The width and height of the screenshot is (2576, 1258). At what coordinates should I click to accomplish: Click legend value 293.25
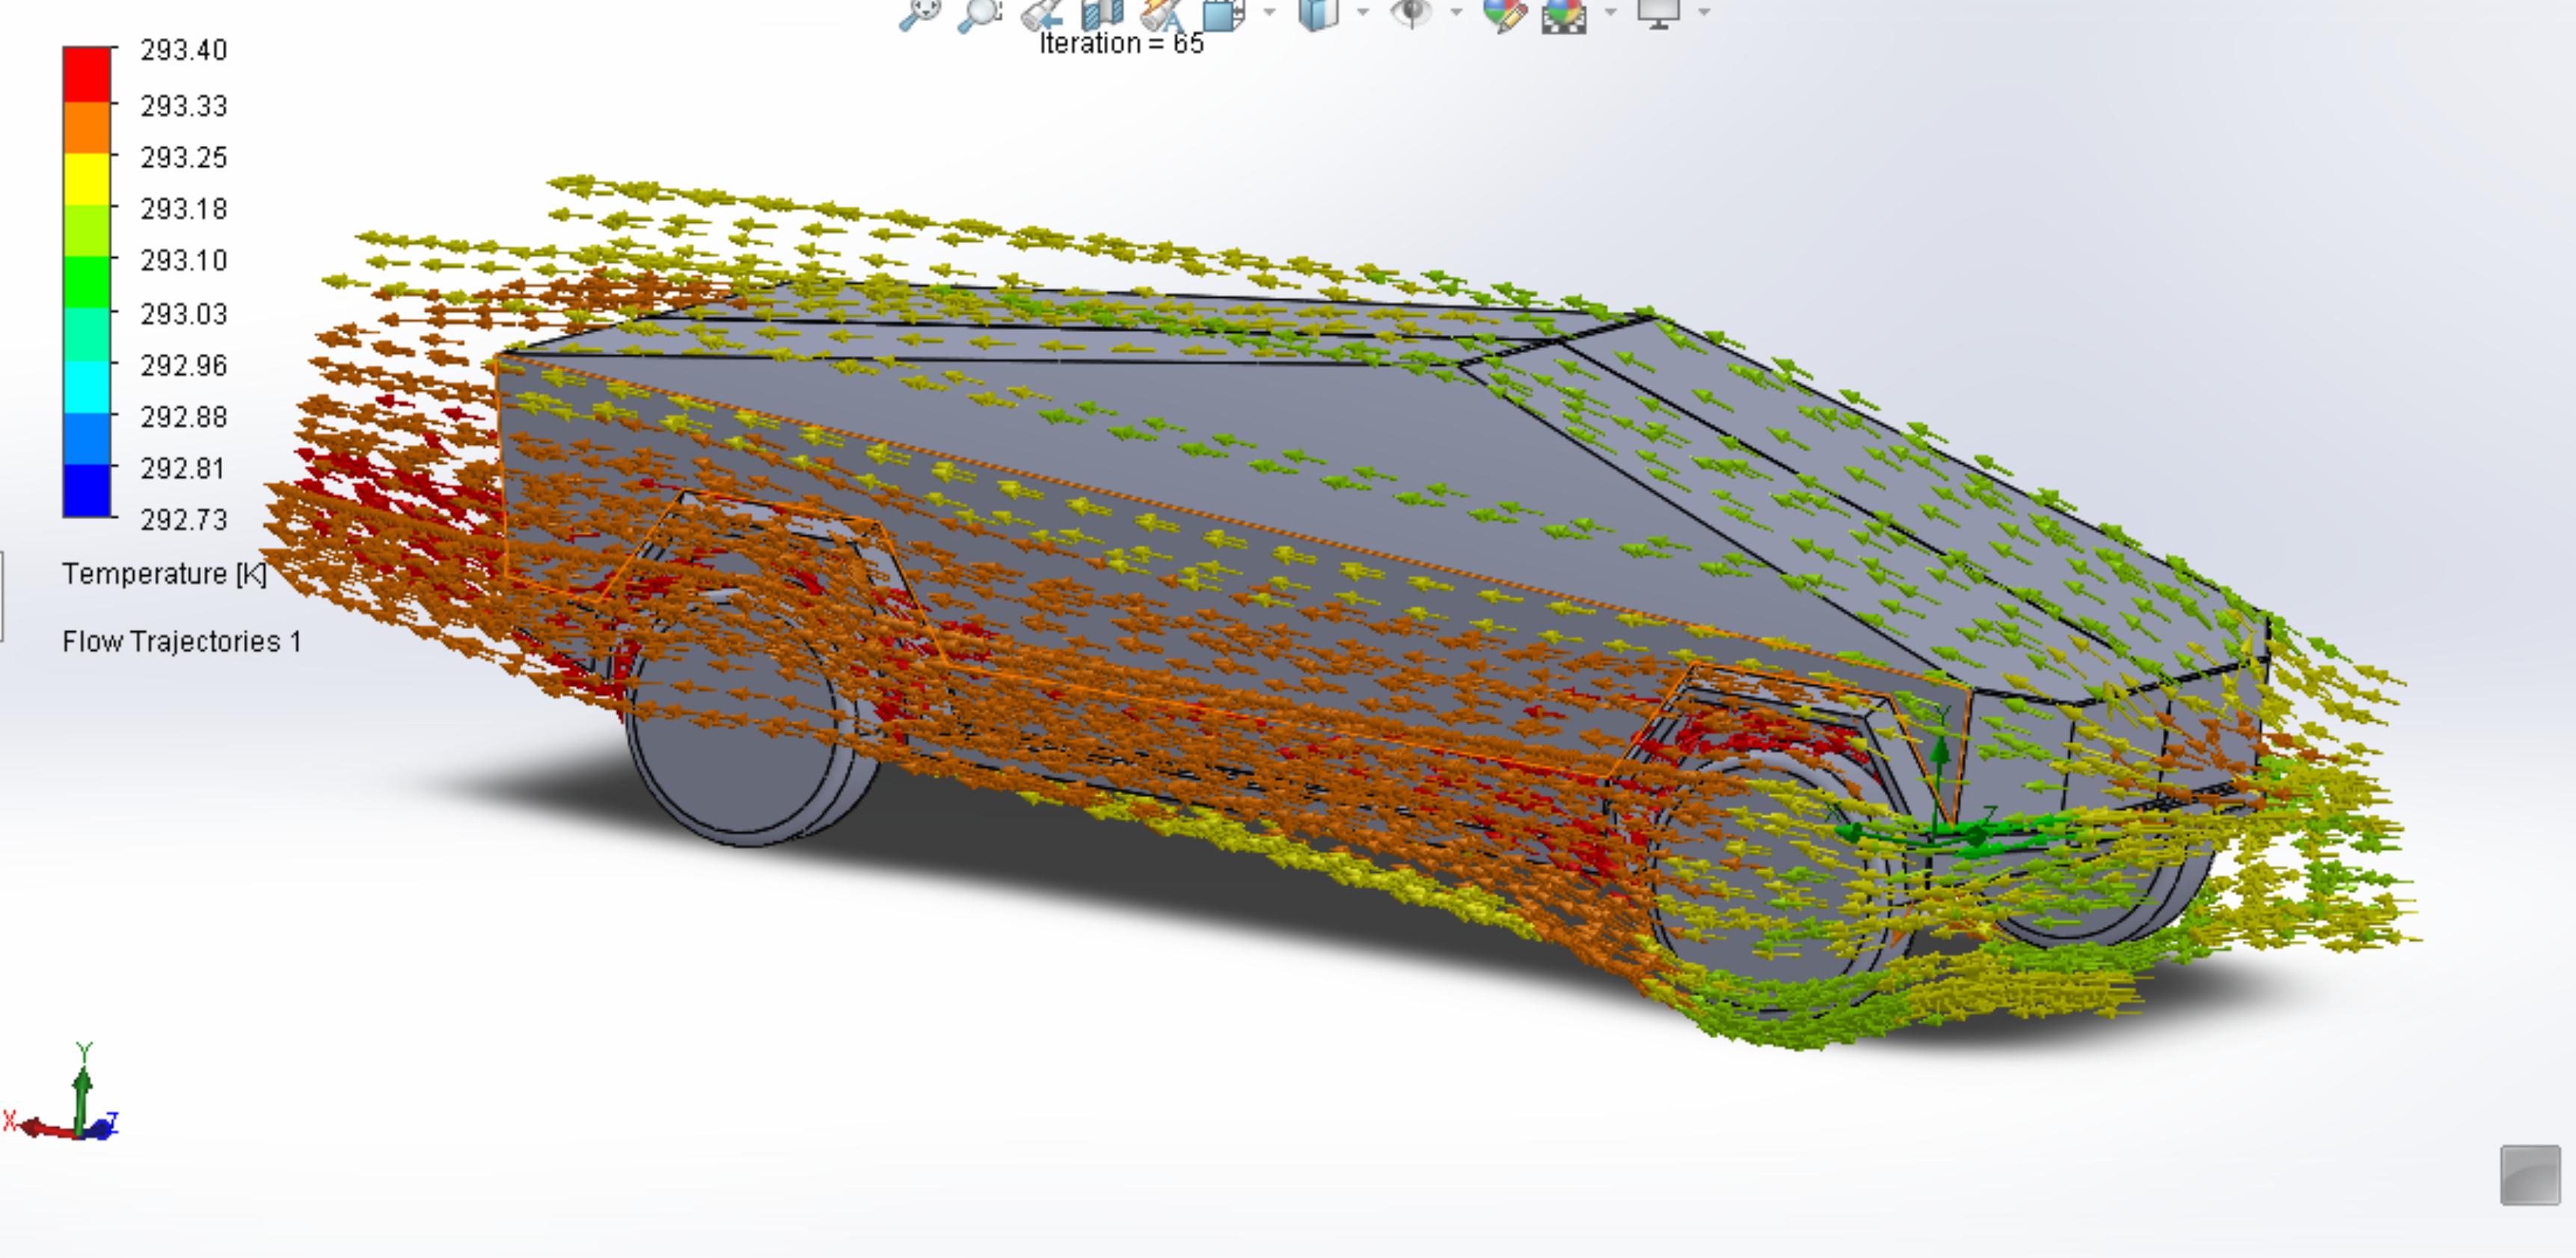click(184, 158)
